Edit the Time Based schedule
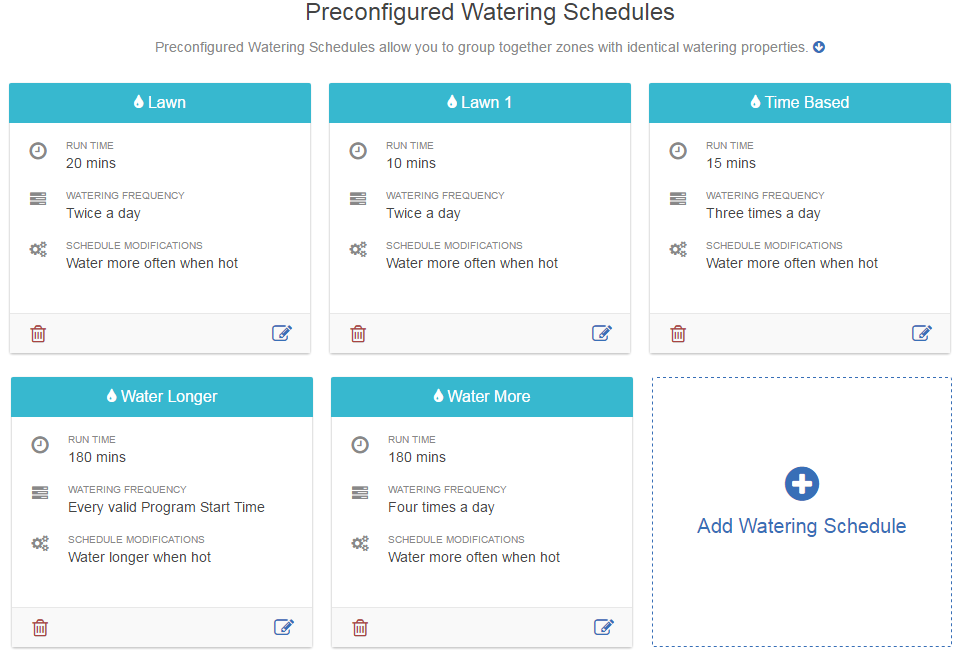The image size is (963, 650). click(x=922, y=333)
